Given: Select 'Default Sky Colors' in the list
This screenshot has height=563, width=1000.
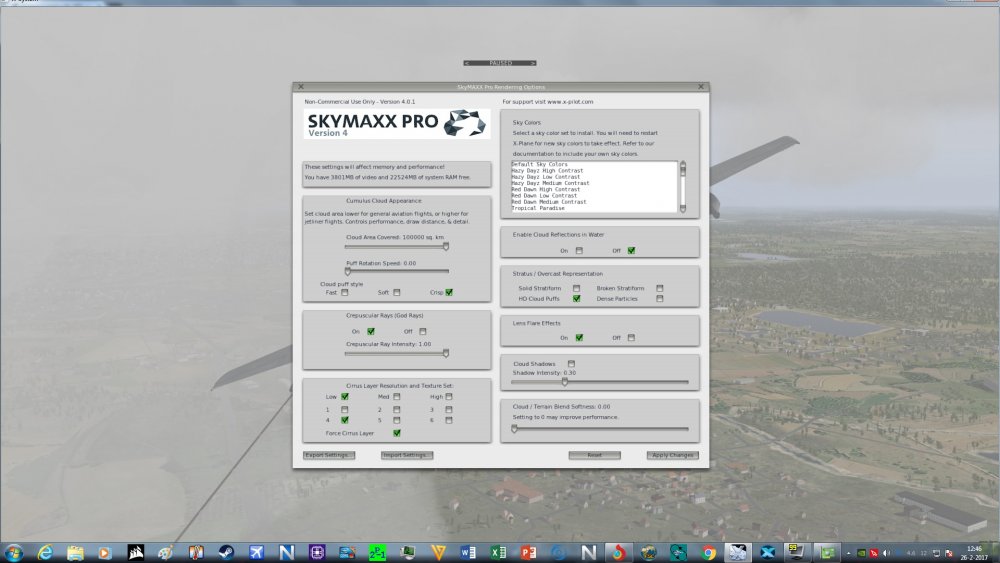Looking at the screenshot, I should coord(540,165).
